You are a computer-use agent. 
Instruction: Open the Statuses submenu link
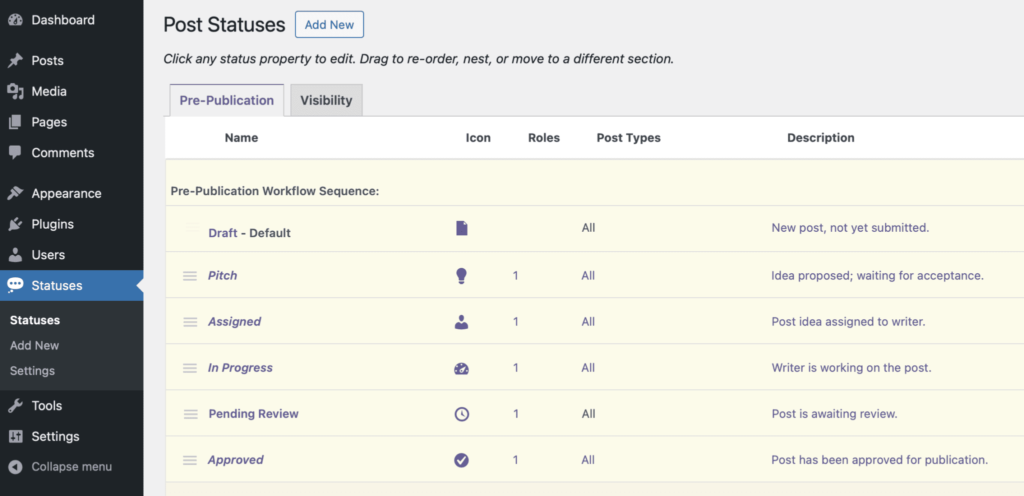(x=35, y=320)
